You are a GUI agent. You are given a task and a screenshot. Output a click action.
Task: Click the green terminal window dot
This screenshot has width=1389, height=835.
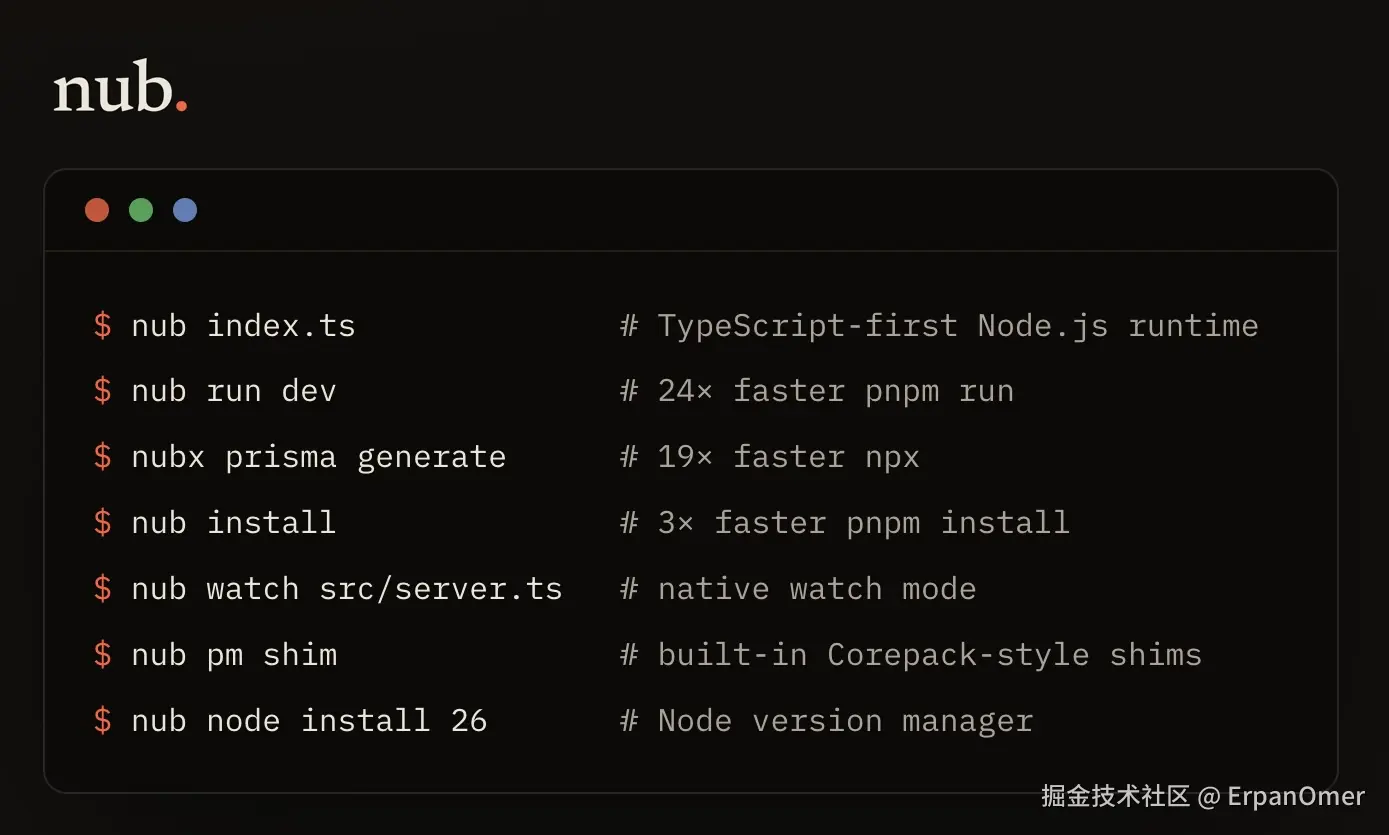tap(141, 210)
